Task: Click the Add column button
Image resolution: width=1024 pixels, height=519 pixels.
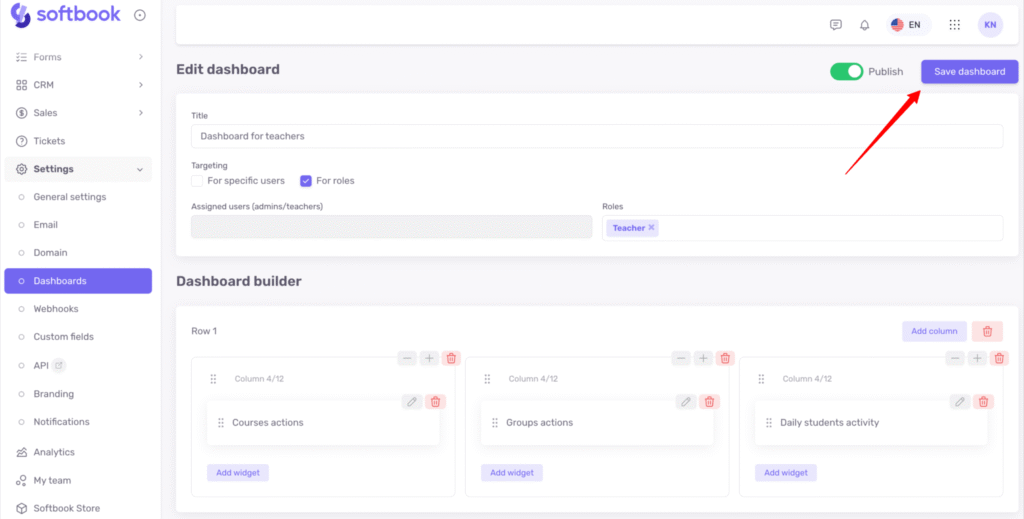Action: point(934,331)
